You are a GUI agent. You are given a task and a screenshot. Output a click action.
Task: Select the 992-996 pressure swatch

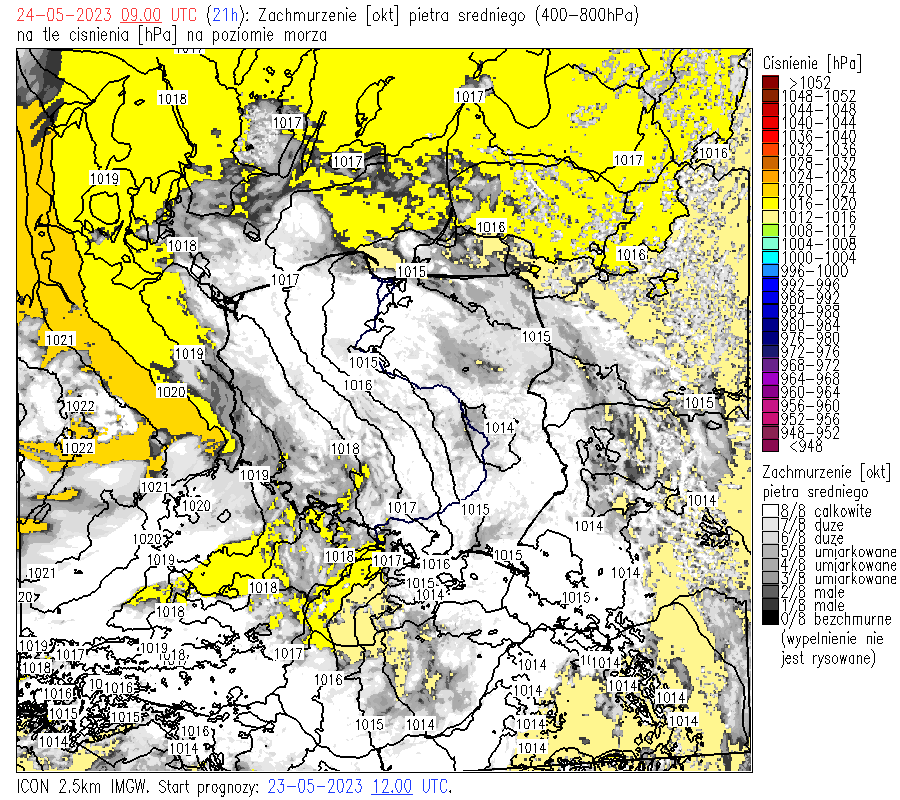pos(770,285)
